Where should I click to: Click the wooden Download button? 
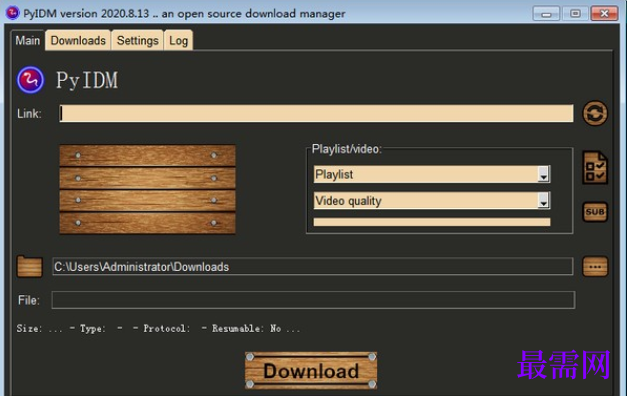point(311,370)
